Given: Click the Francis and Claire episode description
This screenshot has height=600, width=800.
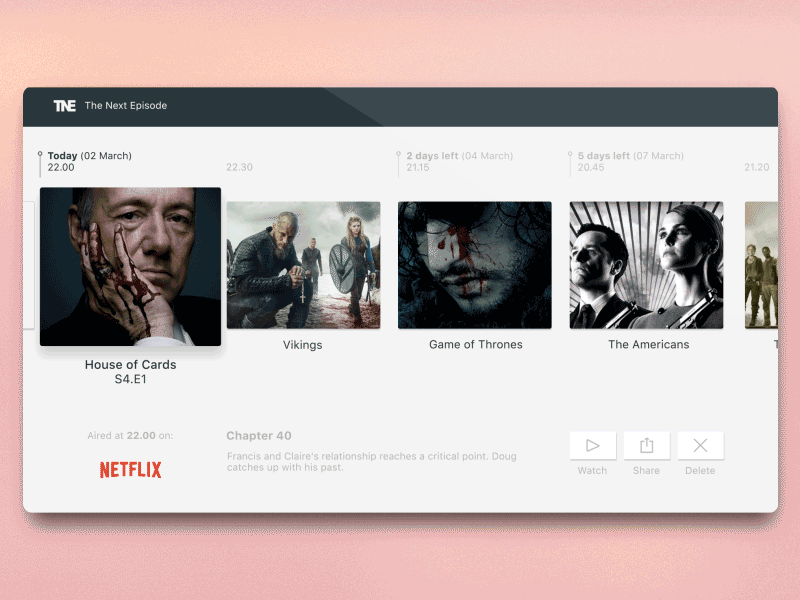Looking at the screenshot, I should pos(371,462).
